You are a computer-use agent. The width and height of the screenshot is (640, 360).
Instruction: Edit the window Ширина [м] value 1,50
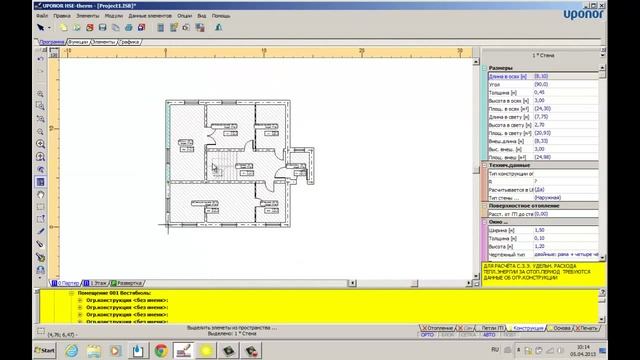pos(566,230)
